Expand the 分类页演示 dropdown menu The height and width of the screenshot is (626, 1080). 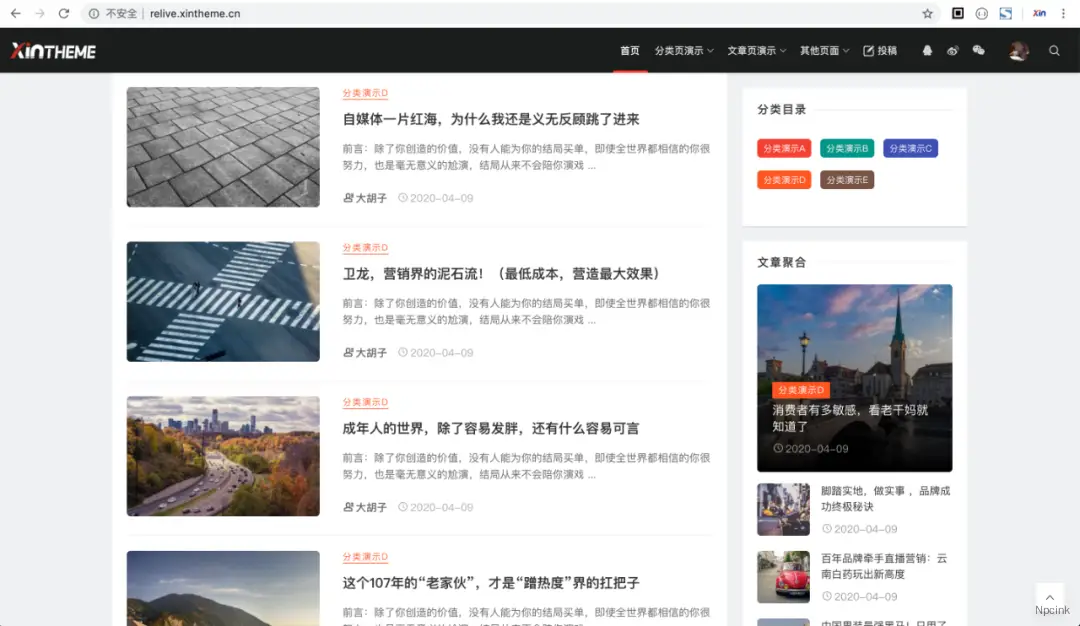(684, 50)
